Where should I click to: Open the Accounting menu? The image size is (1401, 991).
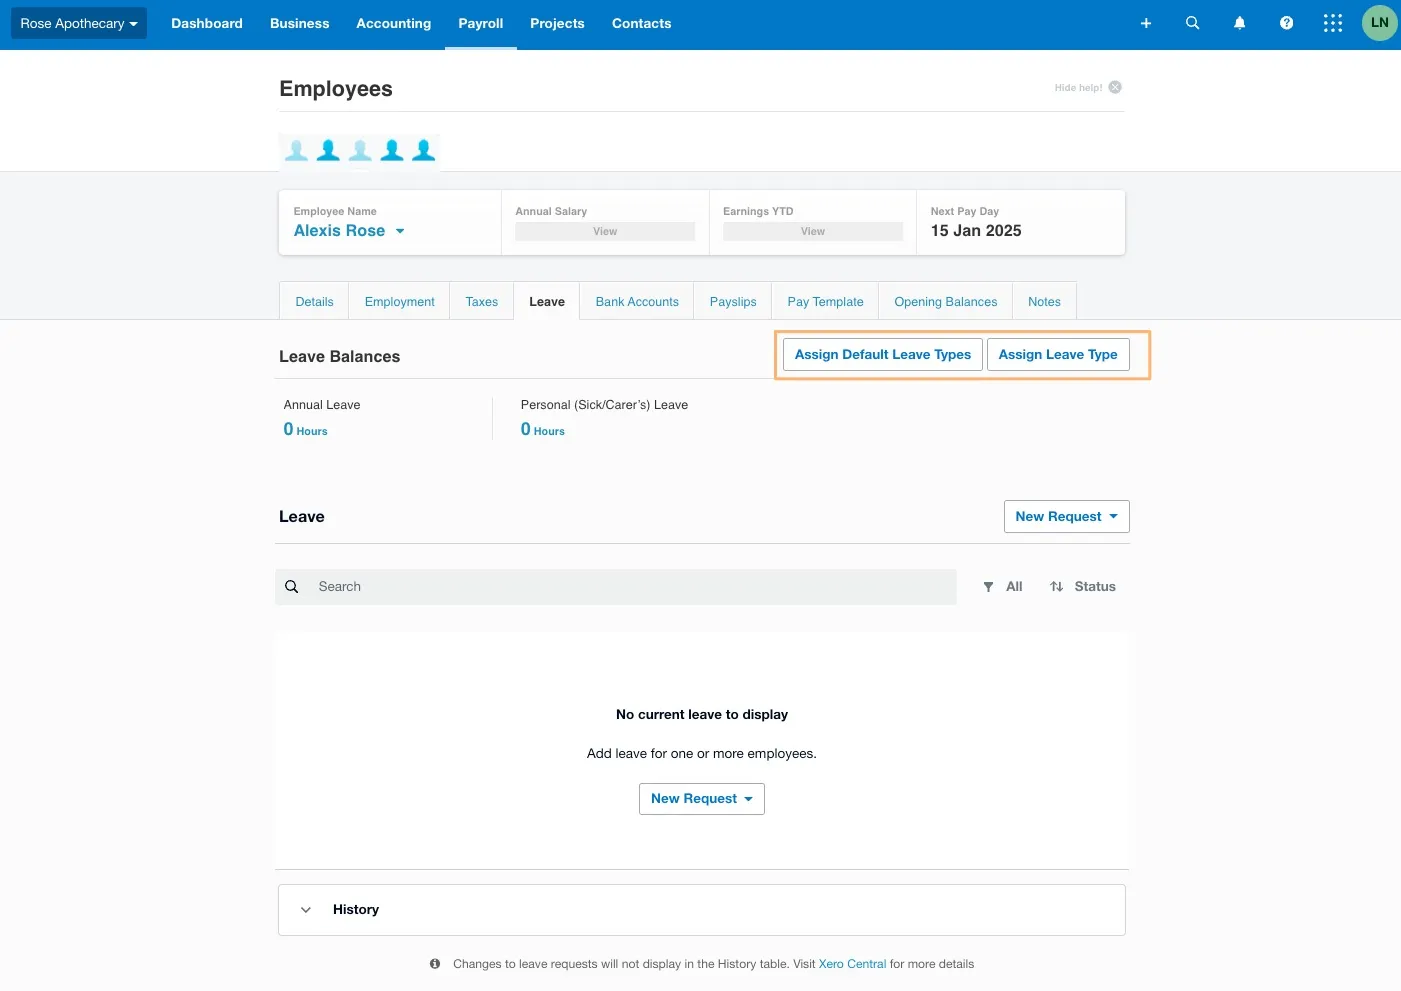(x=393, y=23)
